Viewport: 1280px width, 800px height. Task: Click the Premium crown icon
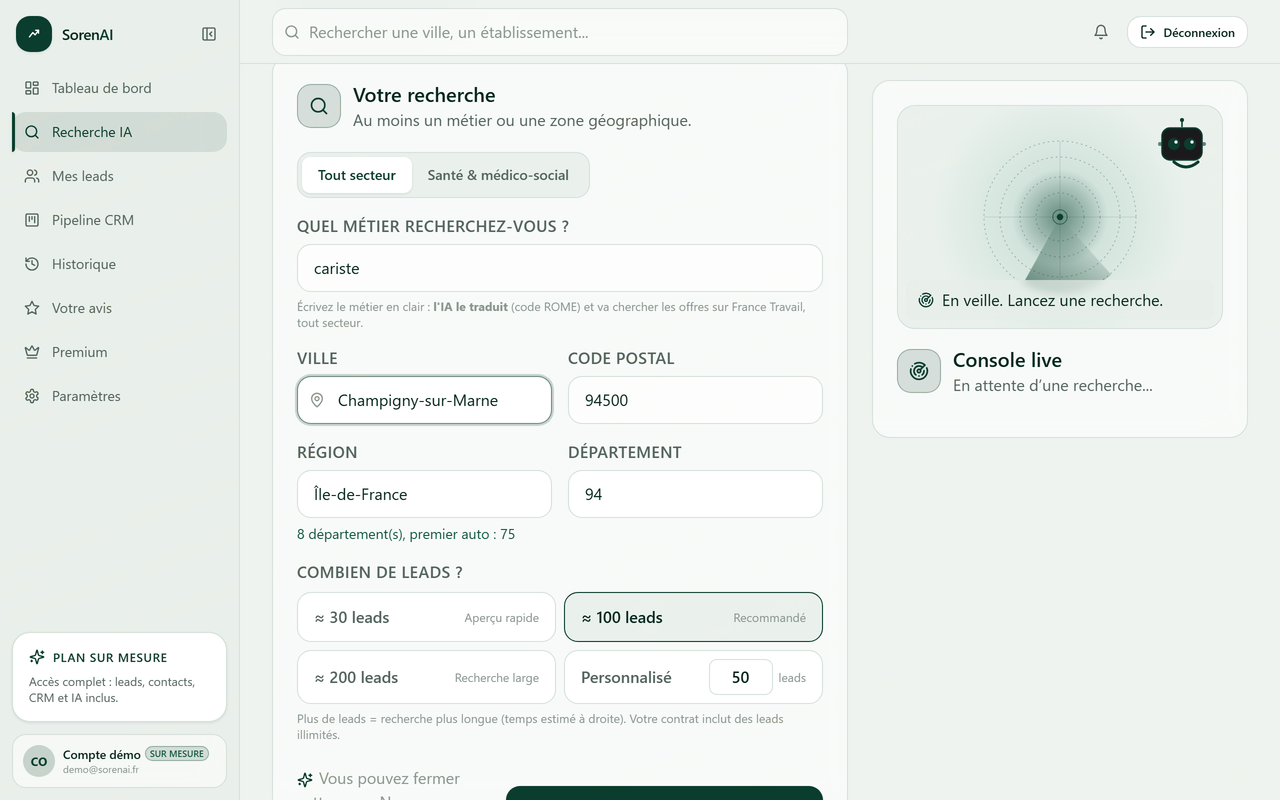pos(32,352)
